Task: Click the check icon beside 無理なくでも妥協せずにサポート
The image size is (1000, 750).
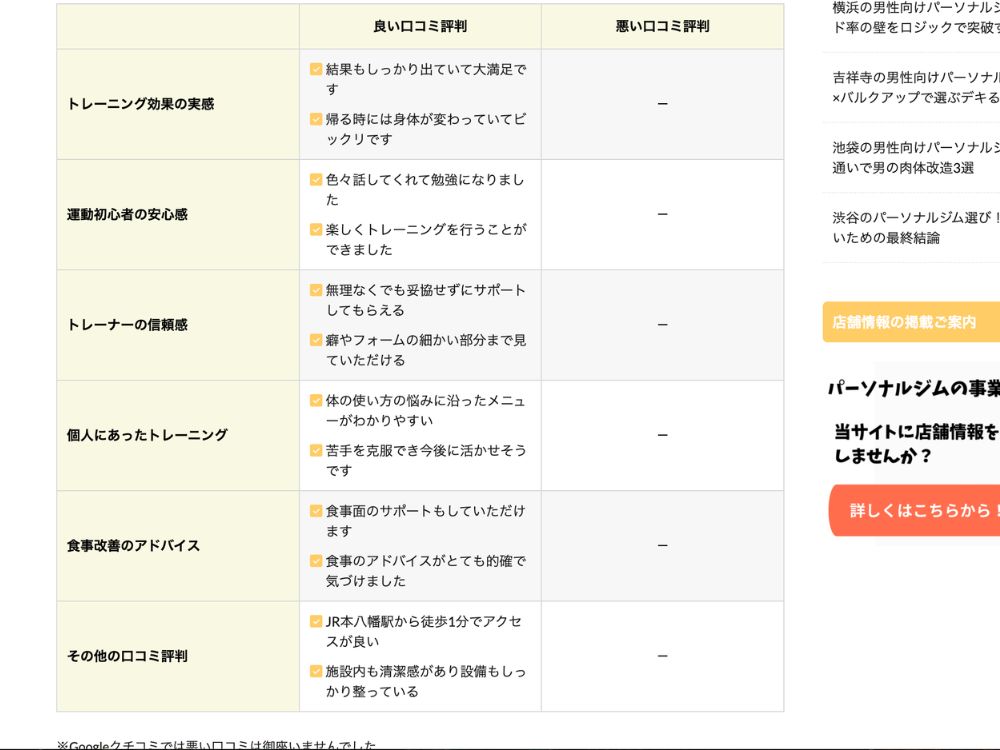Action: coord(316,291)
